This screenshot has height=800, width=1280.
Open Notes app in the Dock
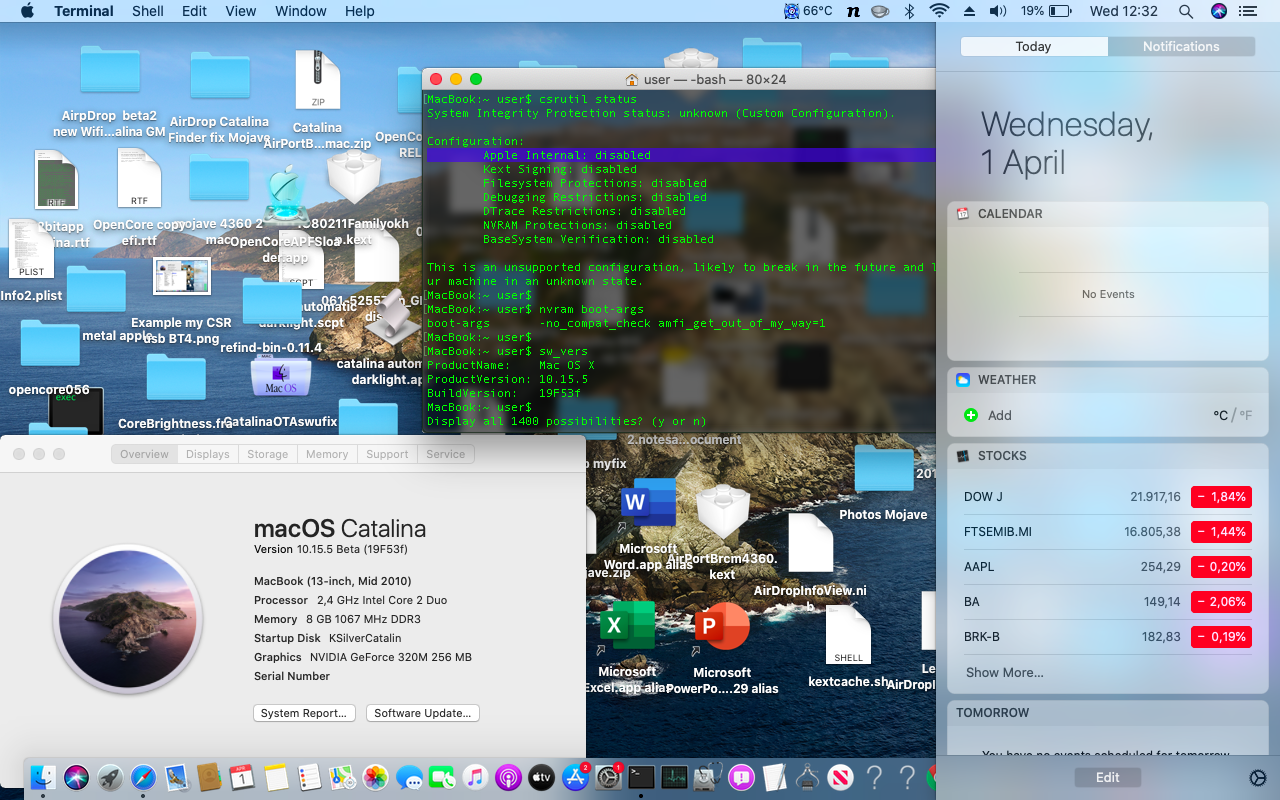[x=276, y=777]
